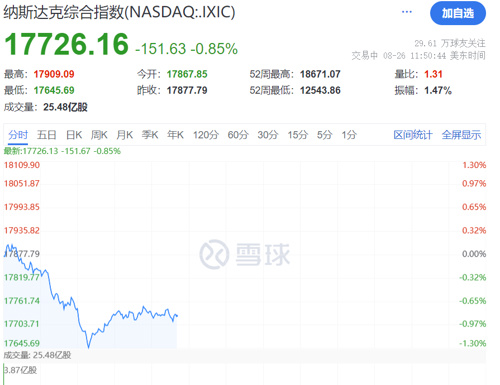
Task: Switch to the 五日 five-day tab
Action: 46,135
